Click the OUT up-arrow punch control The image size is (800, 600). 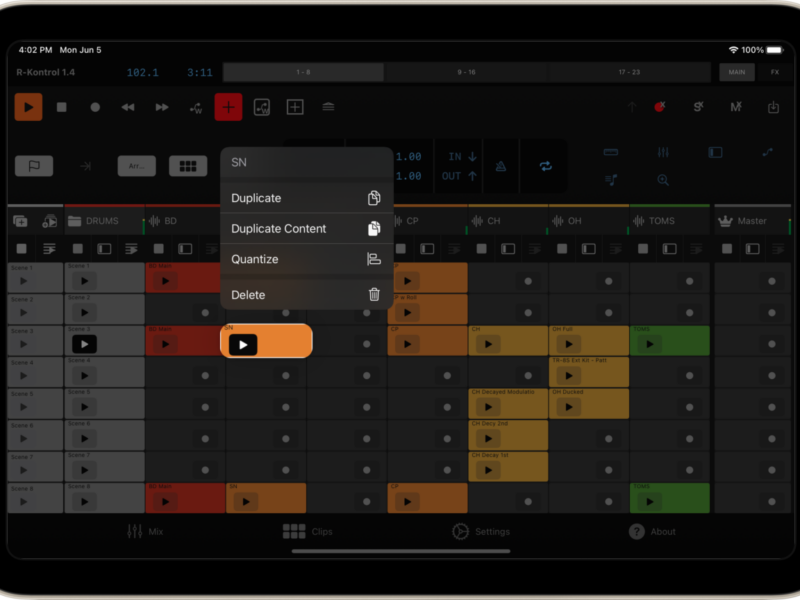click(x=459, y=176)
